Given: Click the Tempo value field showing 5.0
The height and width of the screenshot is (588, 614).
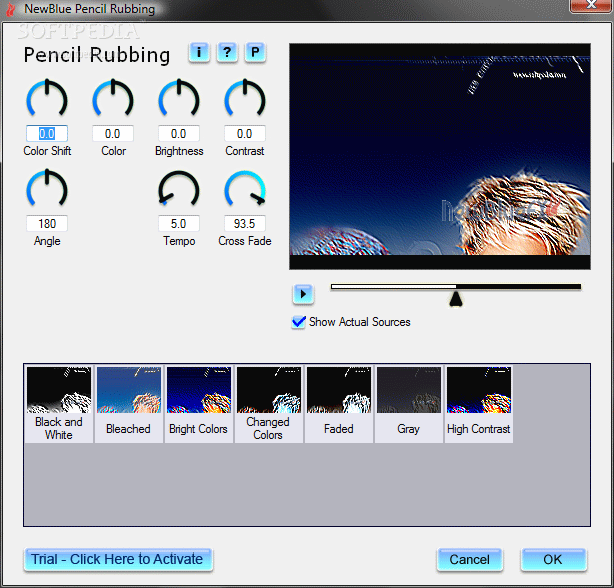Looking at the screenshot, I should point(179,224).
